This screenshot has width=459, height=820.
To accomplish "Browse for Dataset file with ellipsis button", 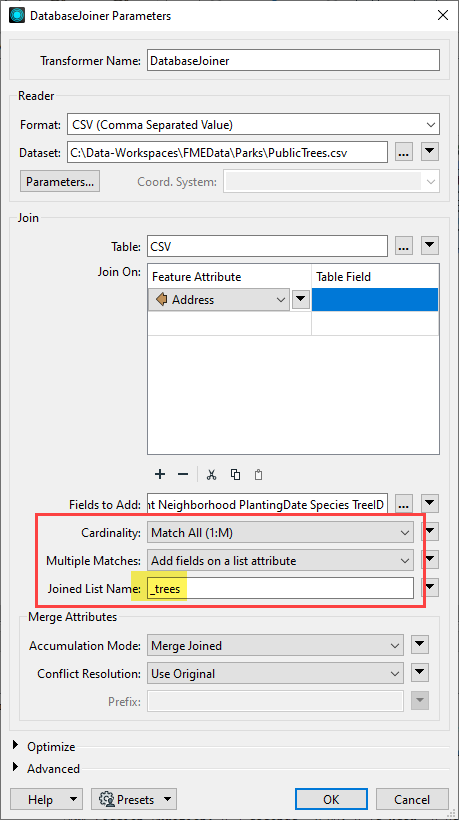I will point(403,153).
